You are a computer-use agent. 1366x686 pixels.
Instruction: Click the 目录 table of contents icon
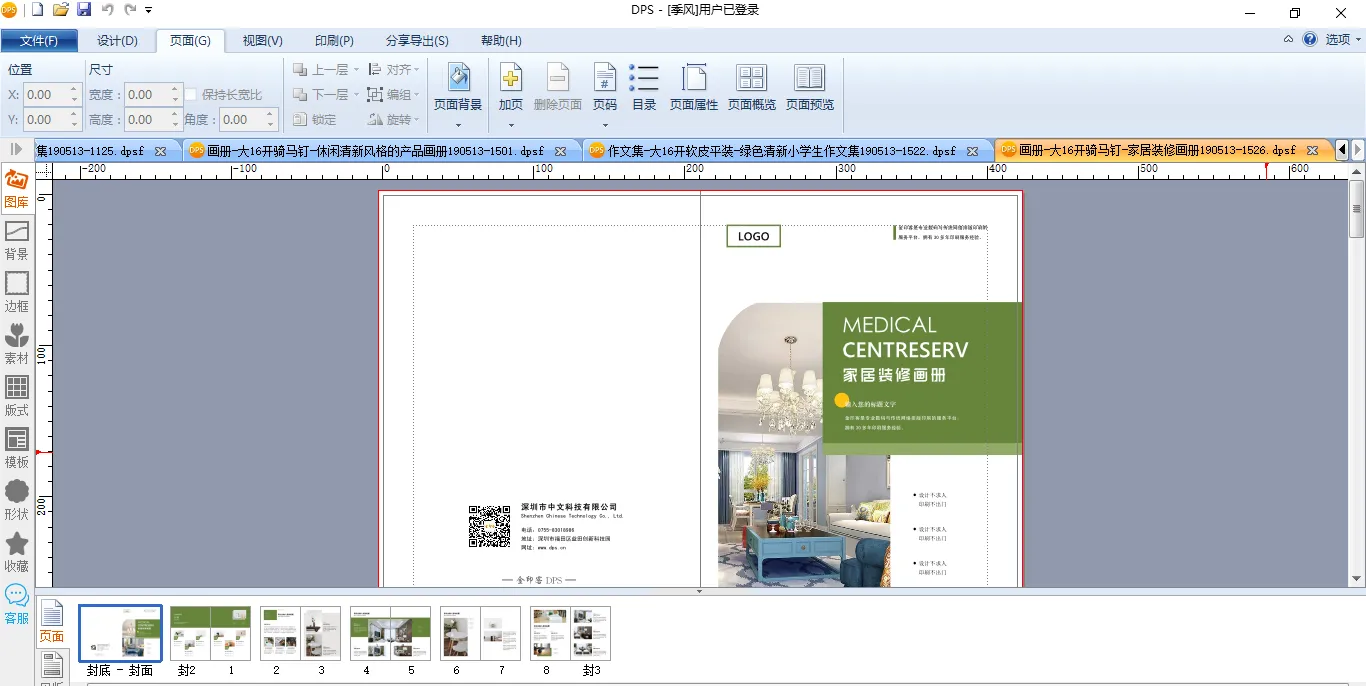[644, 88]
